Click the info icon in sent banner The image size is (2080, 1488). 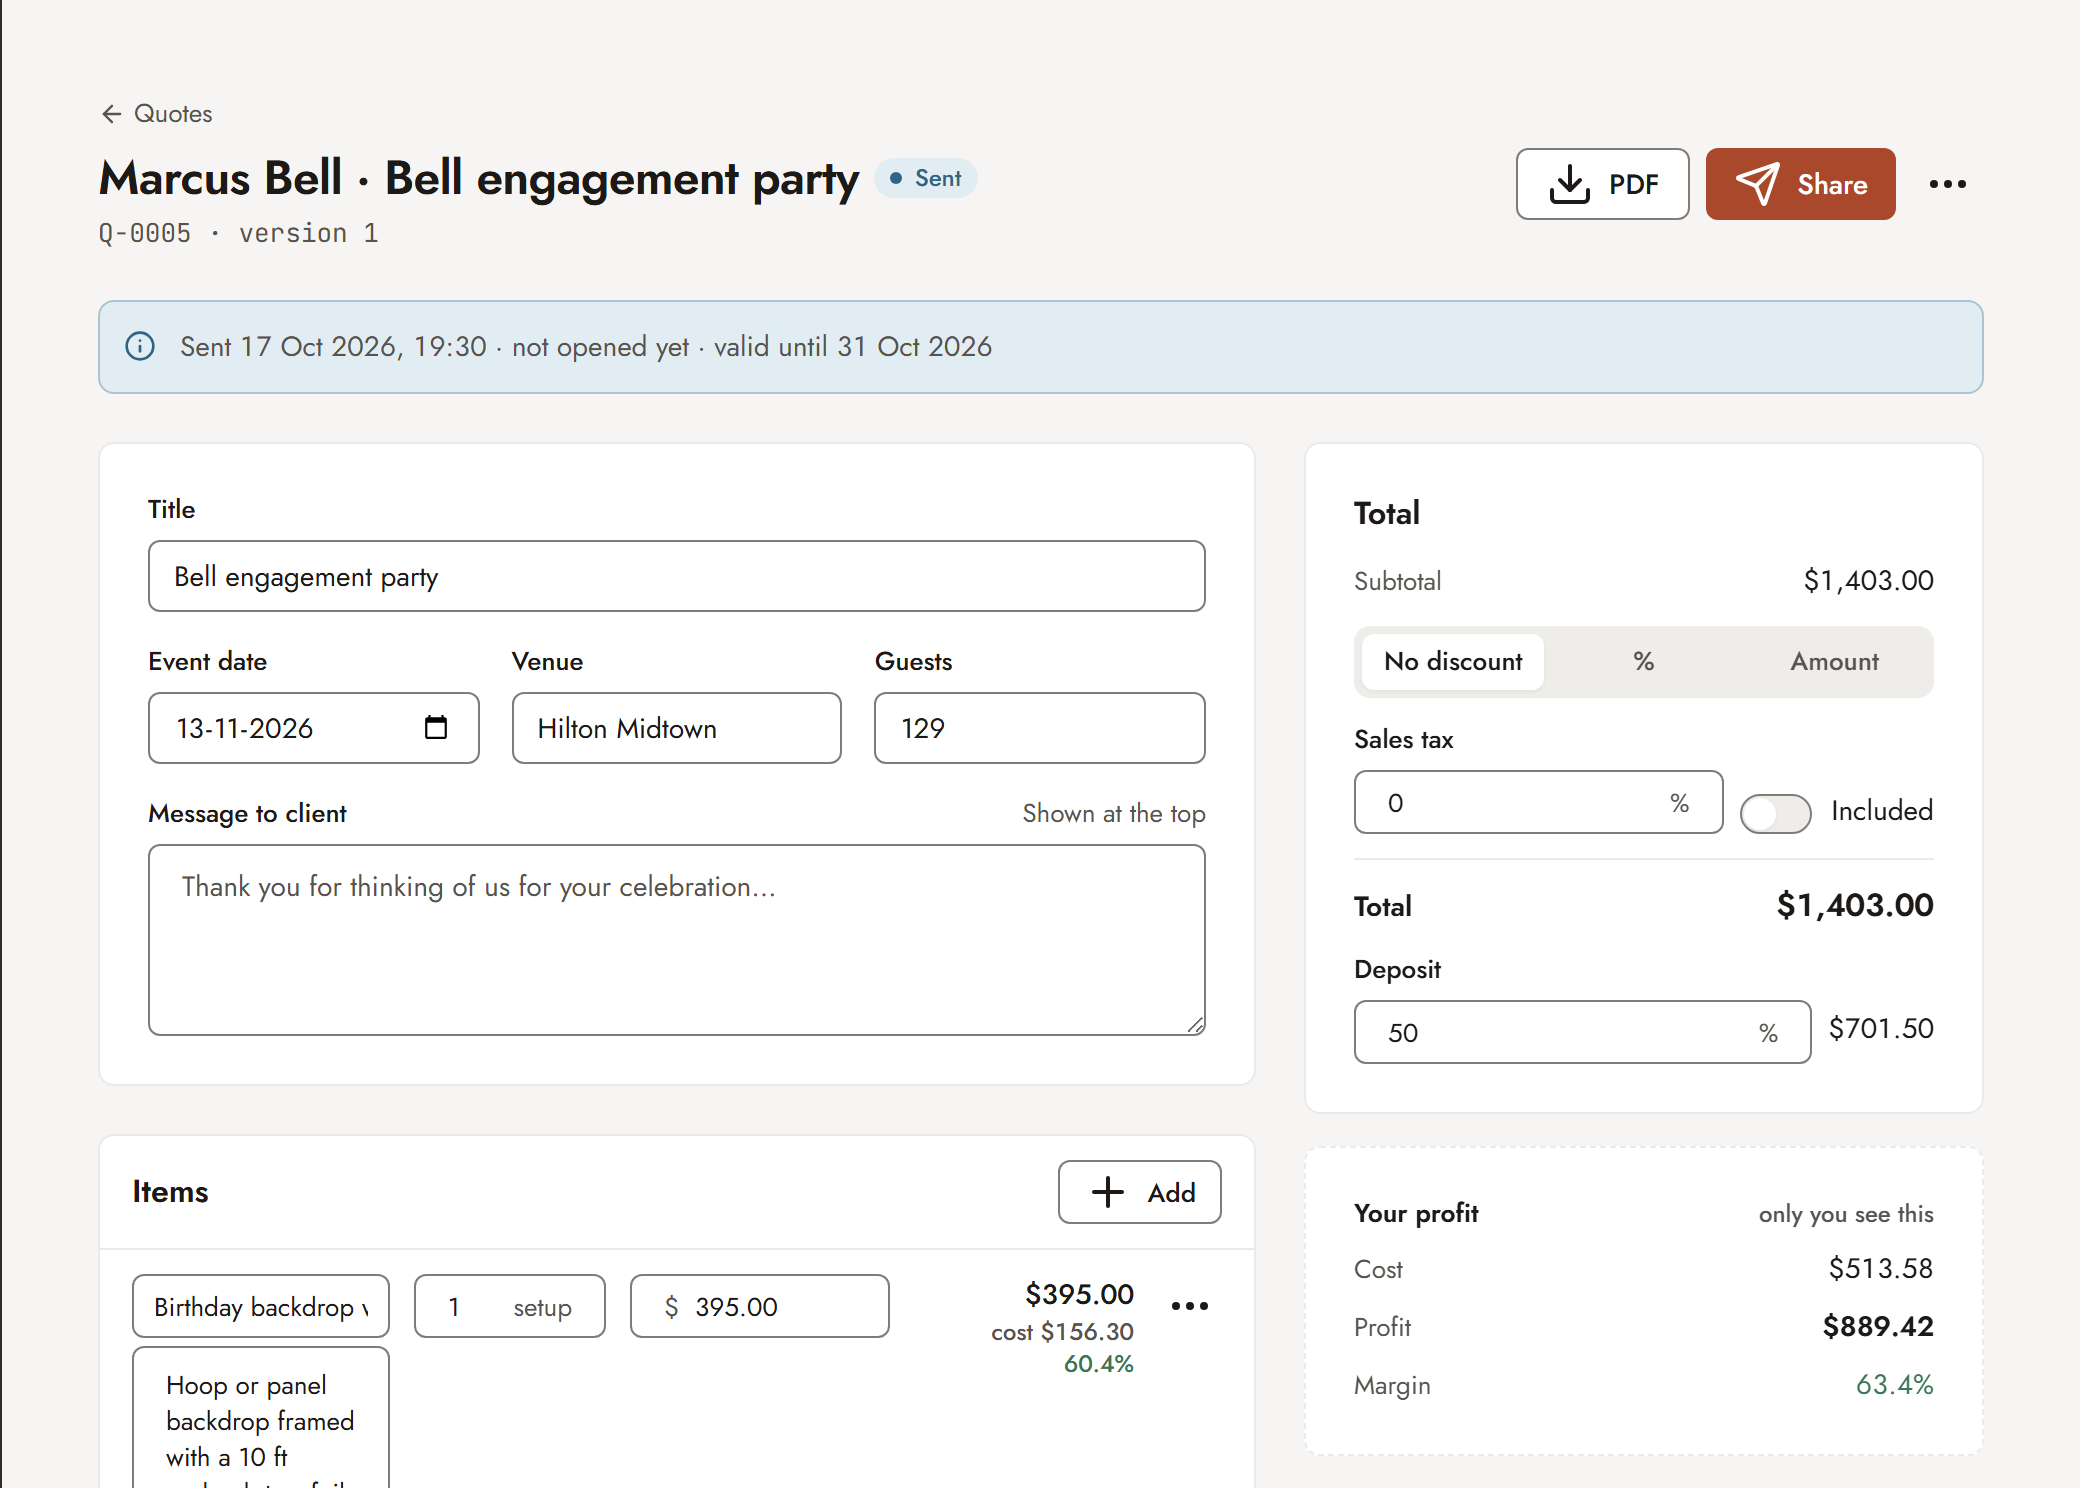(140, 347)
